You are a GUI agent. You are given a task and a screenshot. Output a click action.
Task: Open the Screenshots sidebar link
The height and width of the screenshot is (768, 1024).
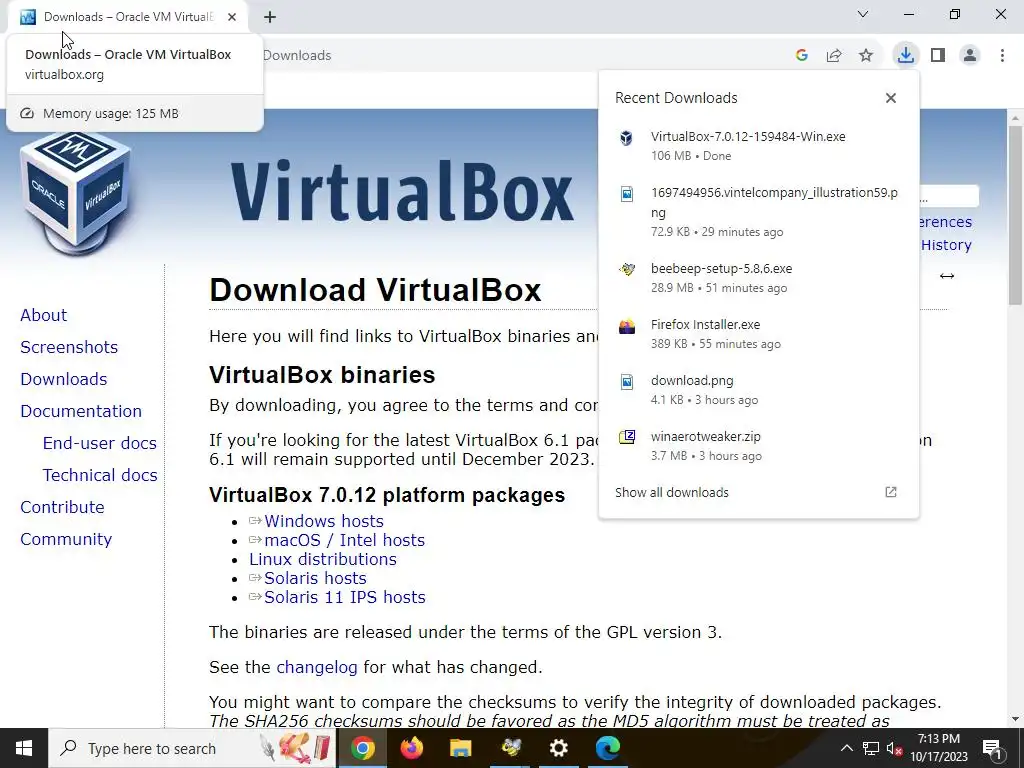point(69,347)
